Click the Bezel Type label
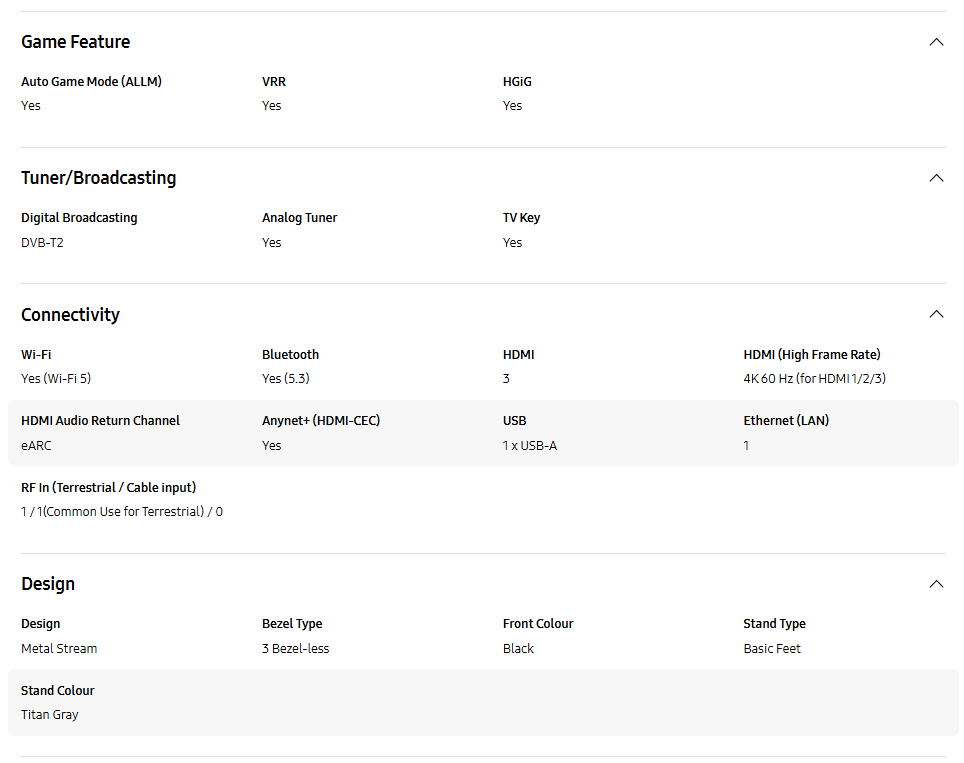This screenshot has width=964, height=763. 292,623
